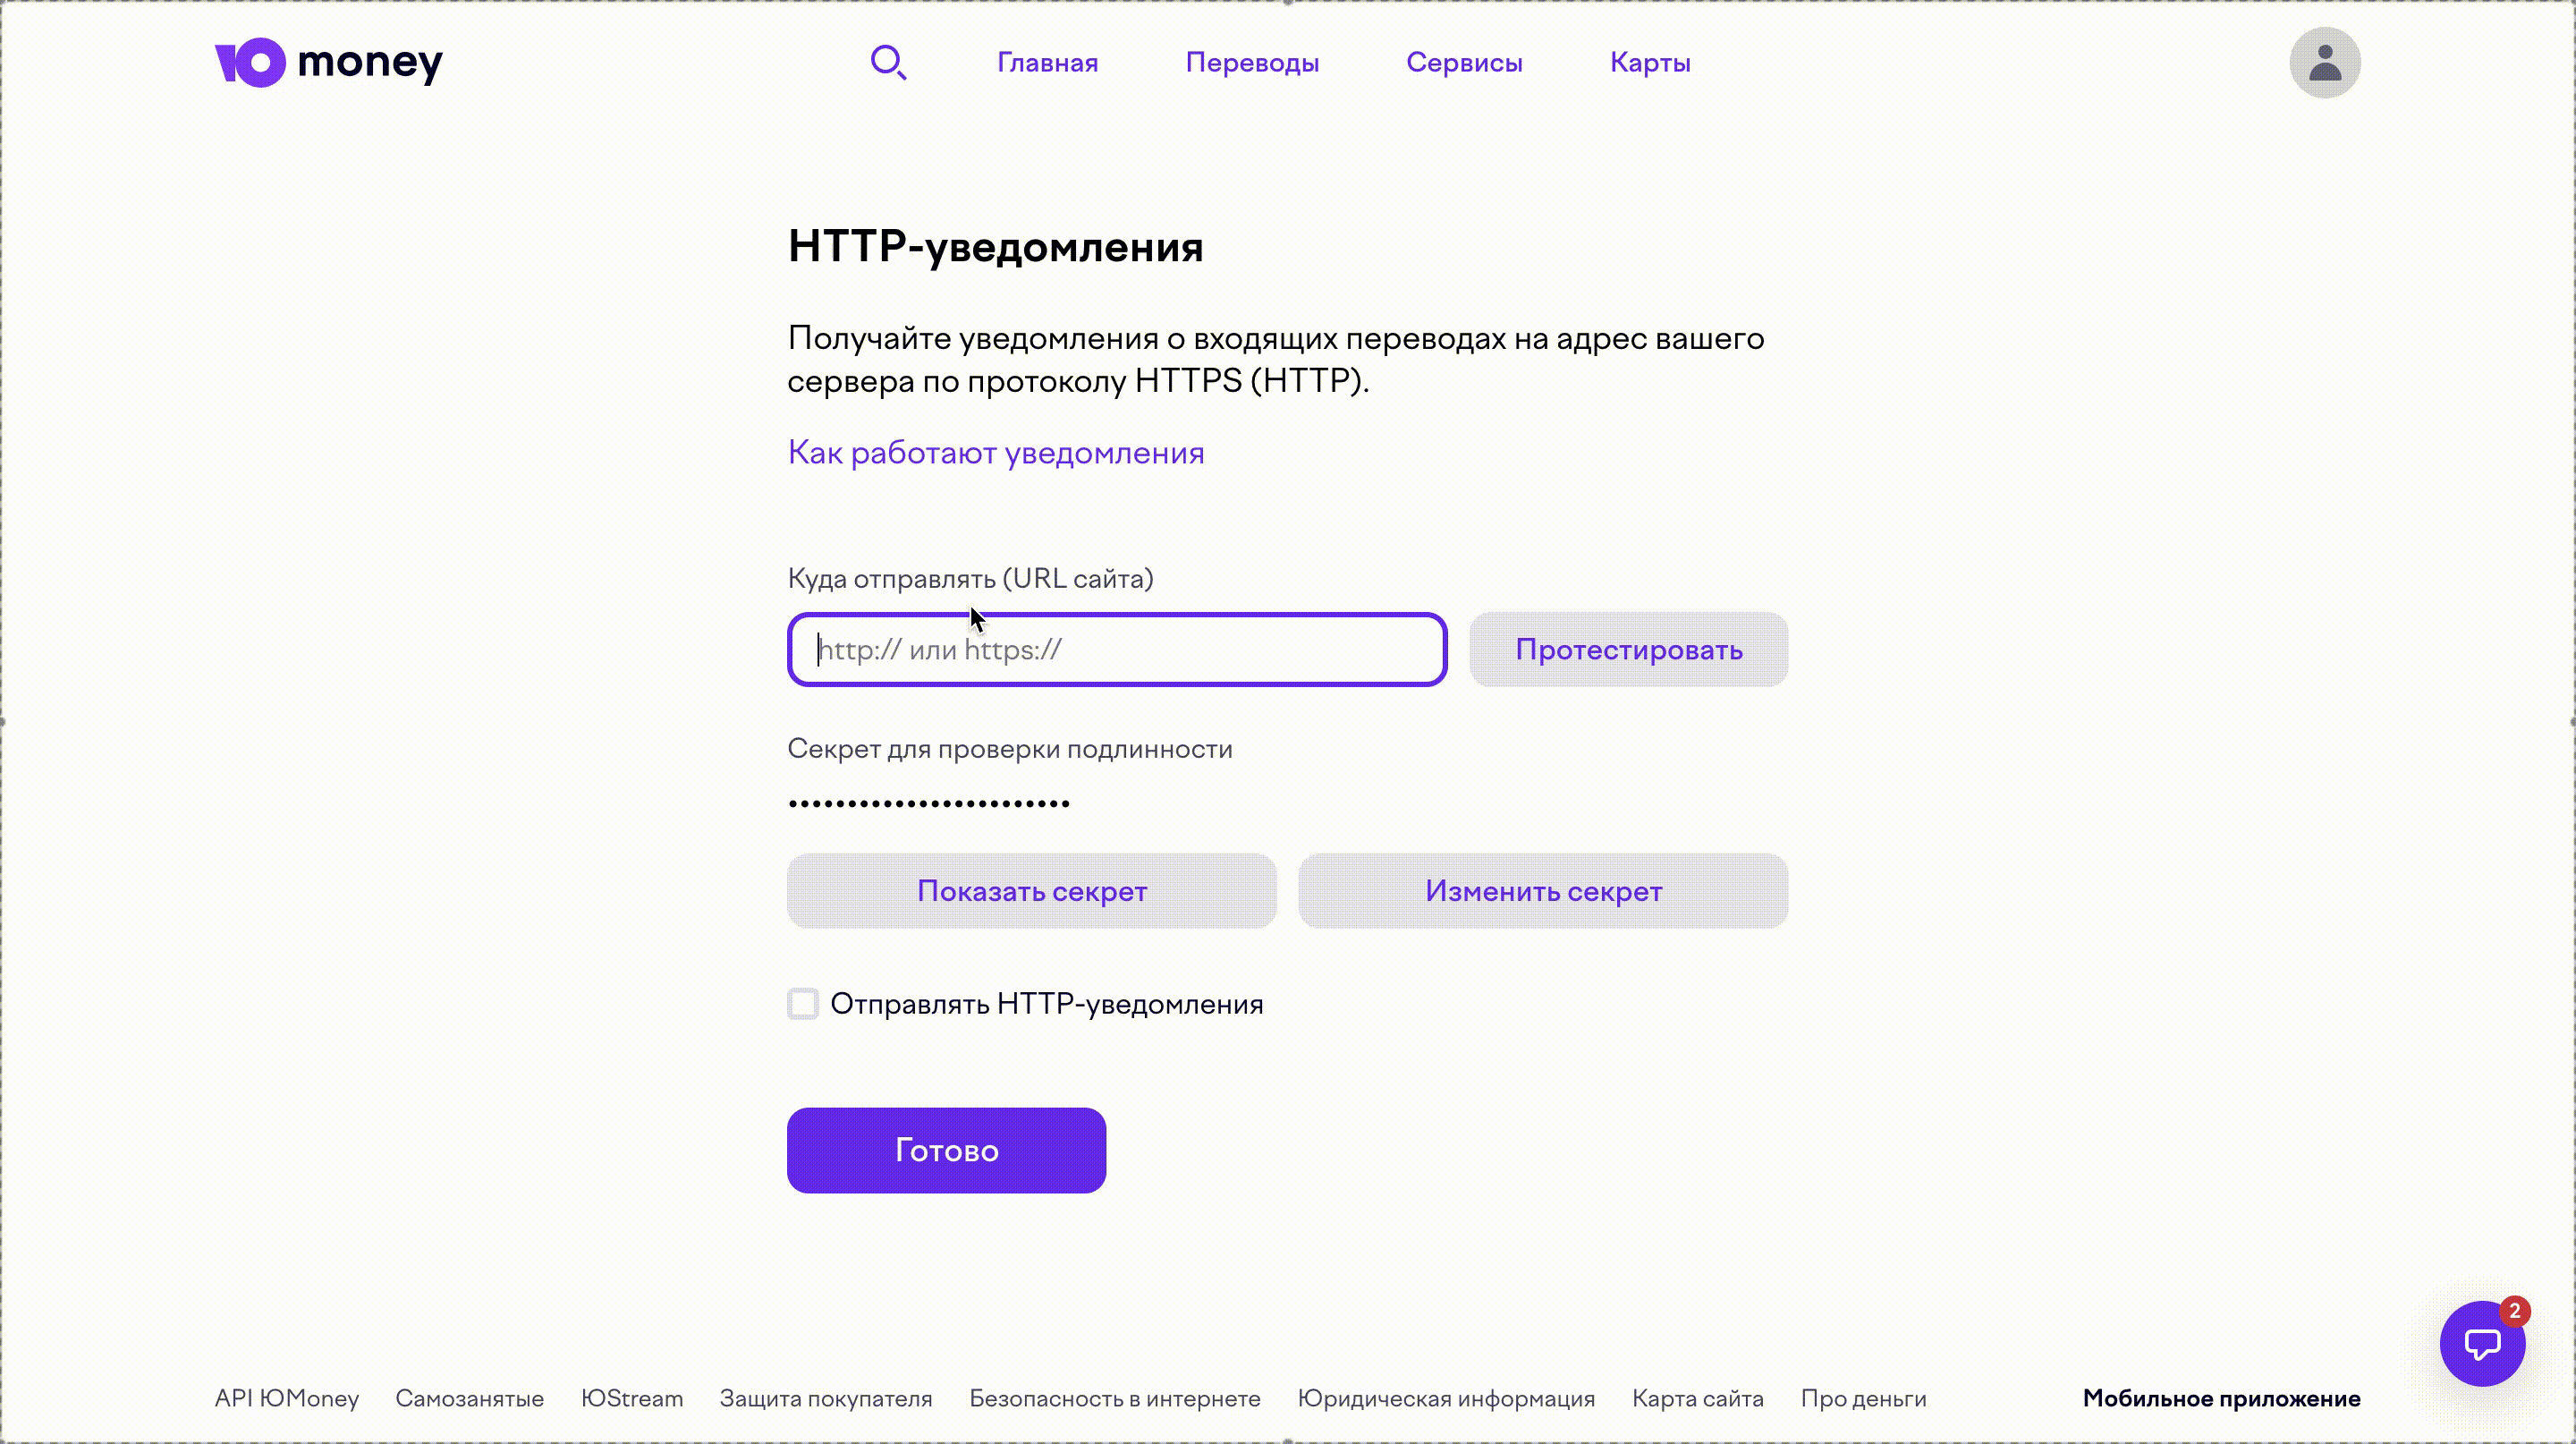Open the API ЮMoney footer link
This screenshot has height=1444, width=2576.
287,1399
